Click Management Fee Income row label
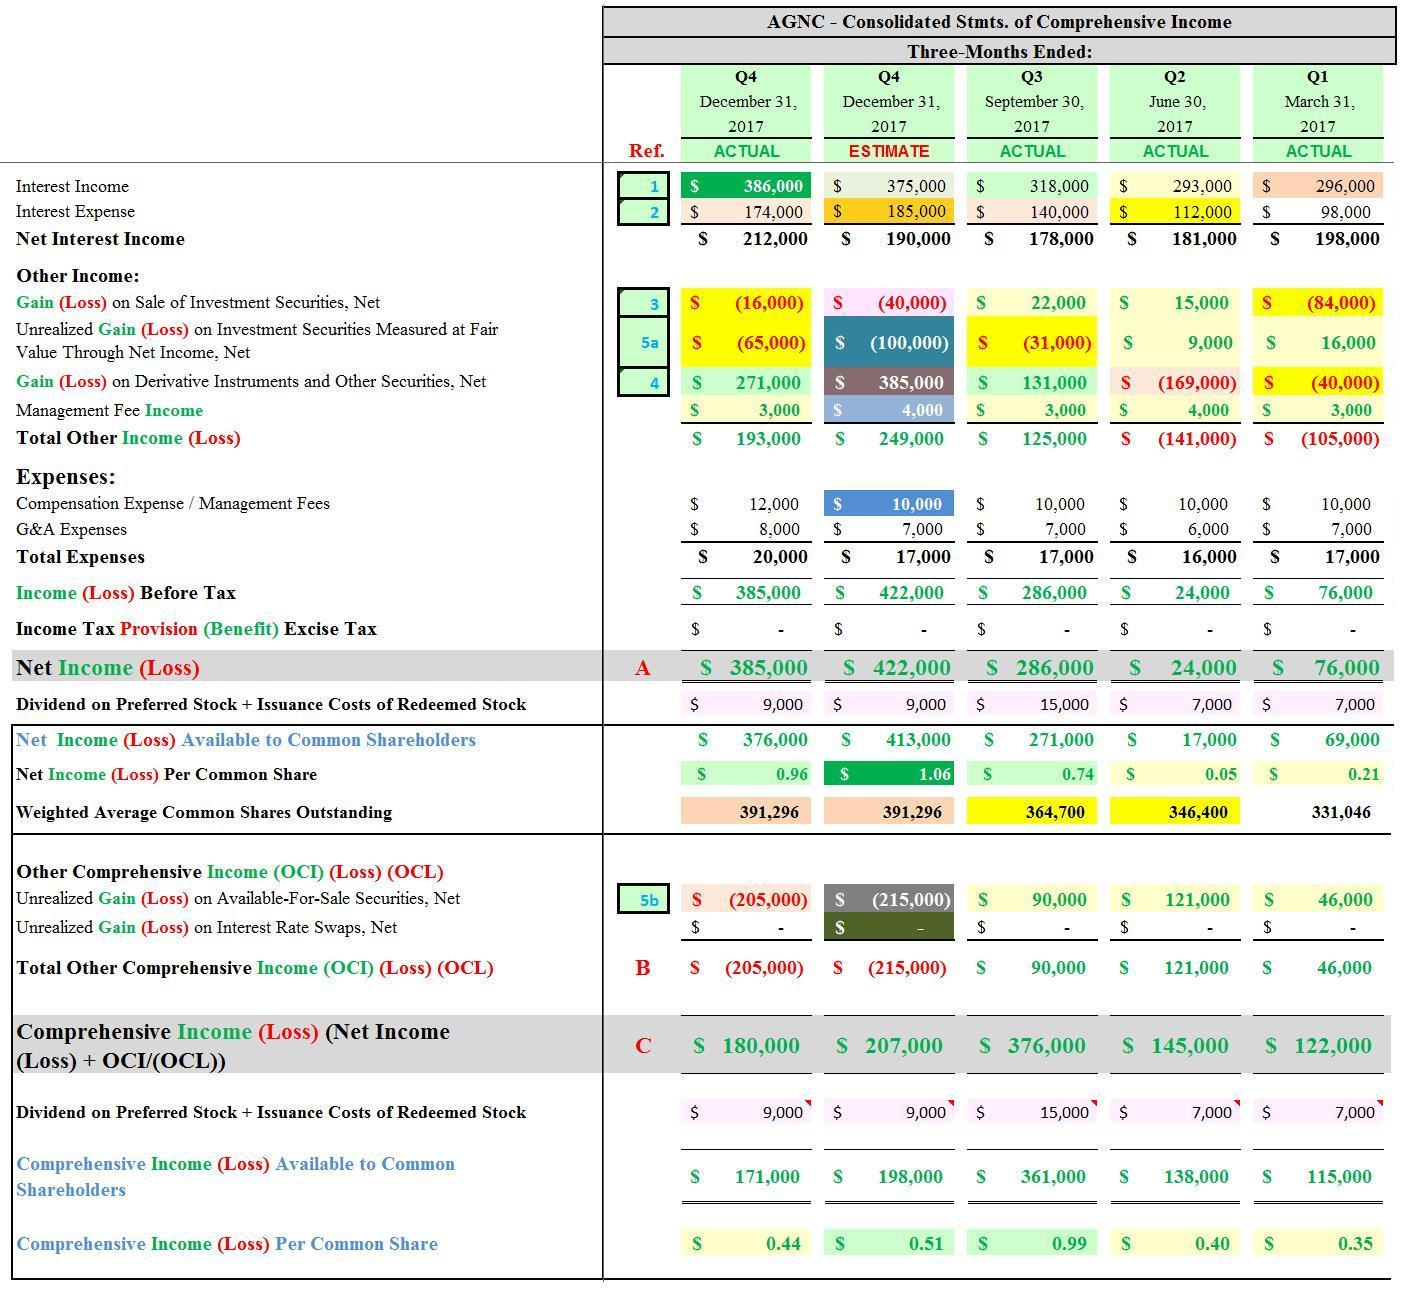Image resolution: width=1402 pixels, height=1291 pixels. pyautogui.click(x=109, y=410)
